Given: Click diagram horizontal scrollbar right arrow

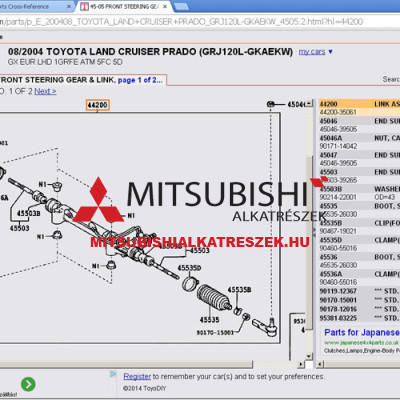Looking at the screenshot, I should pyautogui.click(x=301, y=364).
